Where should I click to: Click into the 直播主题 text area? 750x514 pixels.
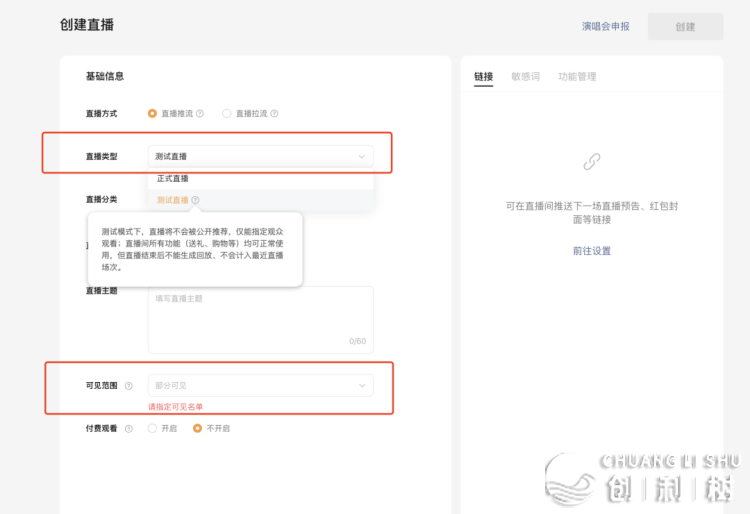coord(260,319)
